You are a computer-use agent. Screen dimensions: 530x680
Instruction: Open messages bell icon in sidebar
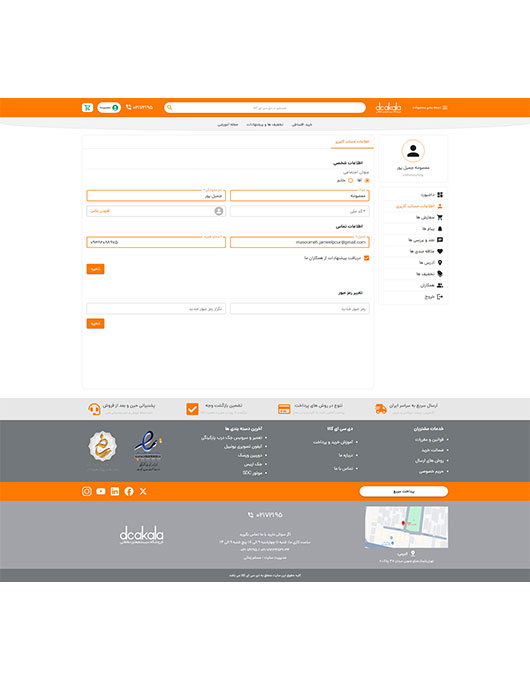point(440,229)
